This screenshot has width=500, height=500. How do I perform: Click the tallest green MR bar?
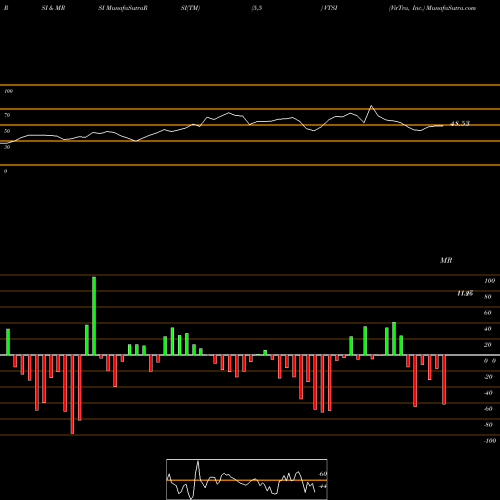(x=94, y=316)
